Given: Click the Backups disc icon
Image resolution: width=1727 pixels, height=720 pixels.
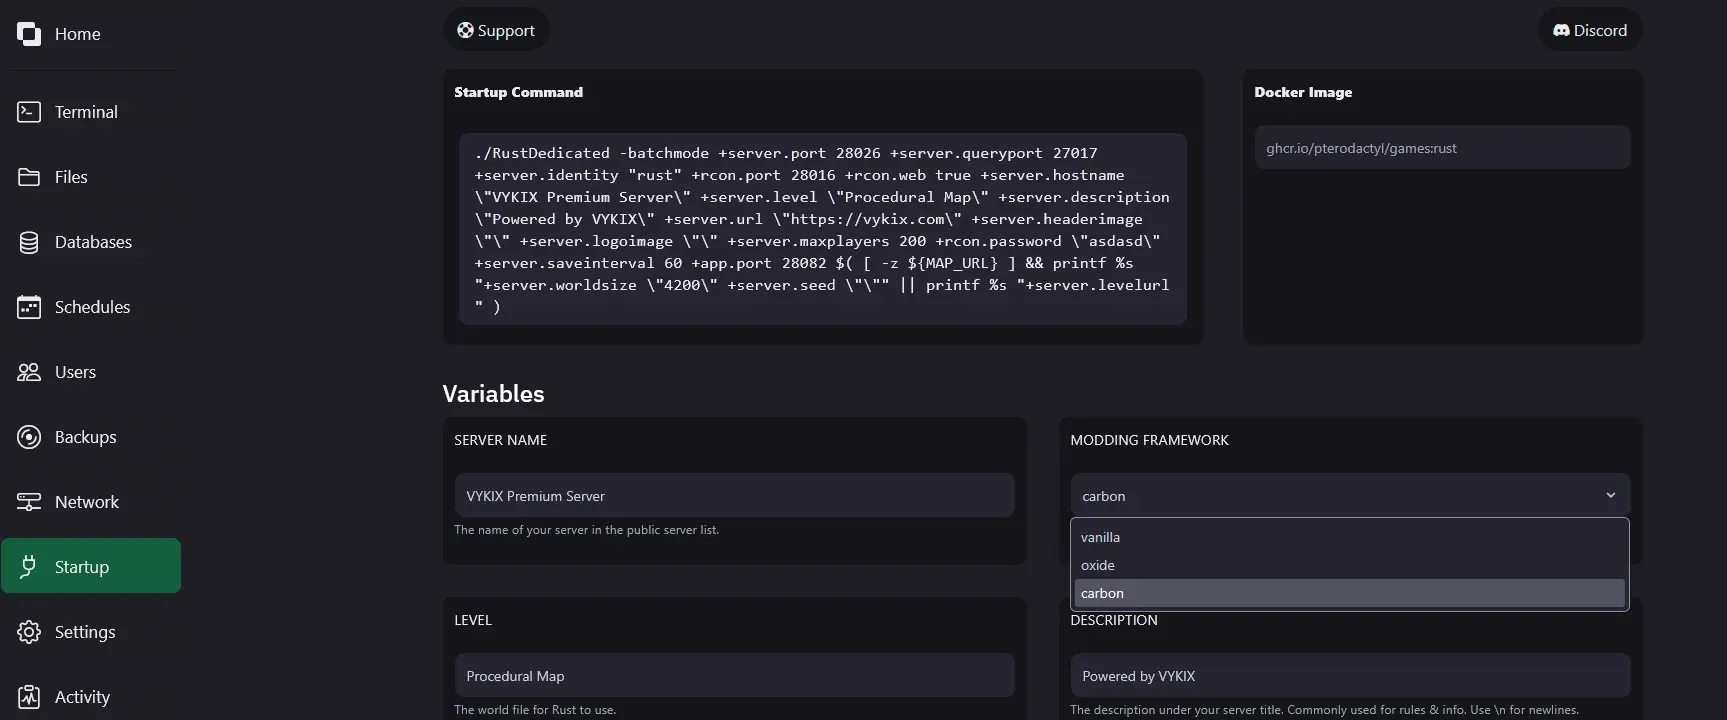Looking at the screenshot, I should (29, 437).
